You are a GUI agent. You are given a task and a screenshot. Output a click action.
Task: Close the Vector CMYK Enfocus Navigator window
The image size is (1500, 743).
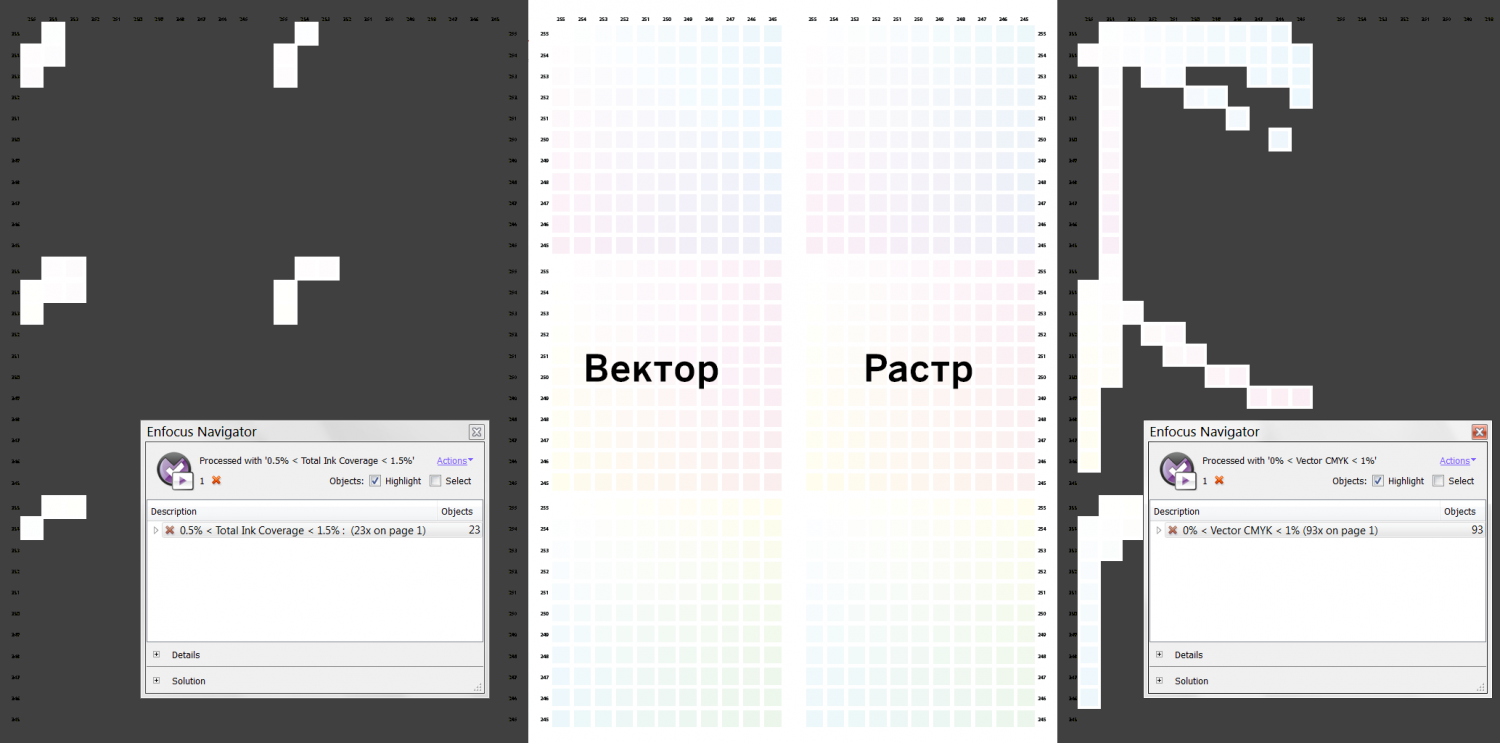pyautogui.click(x=1479, y=432)
